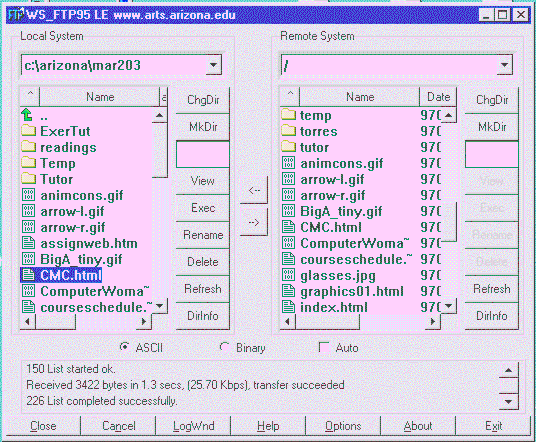Click remote Date column header to sort
This screenshot has height=442, width=536.
(x=438, y=97)
